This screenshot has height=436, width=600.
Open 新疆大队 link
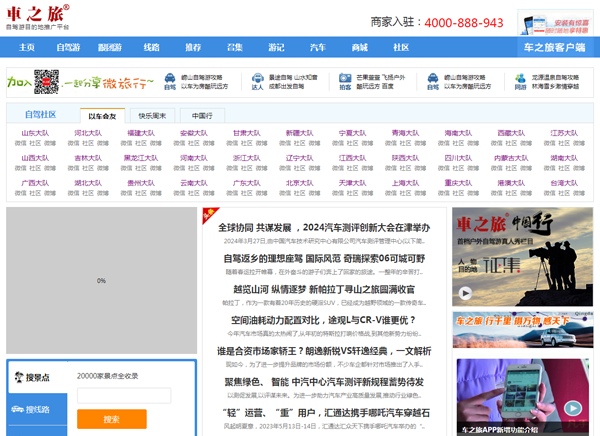[x=300, y=133]
